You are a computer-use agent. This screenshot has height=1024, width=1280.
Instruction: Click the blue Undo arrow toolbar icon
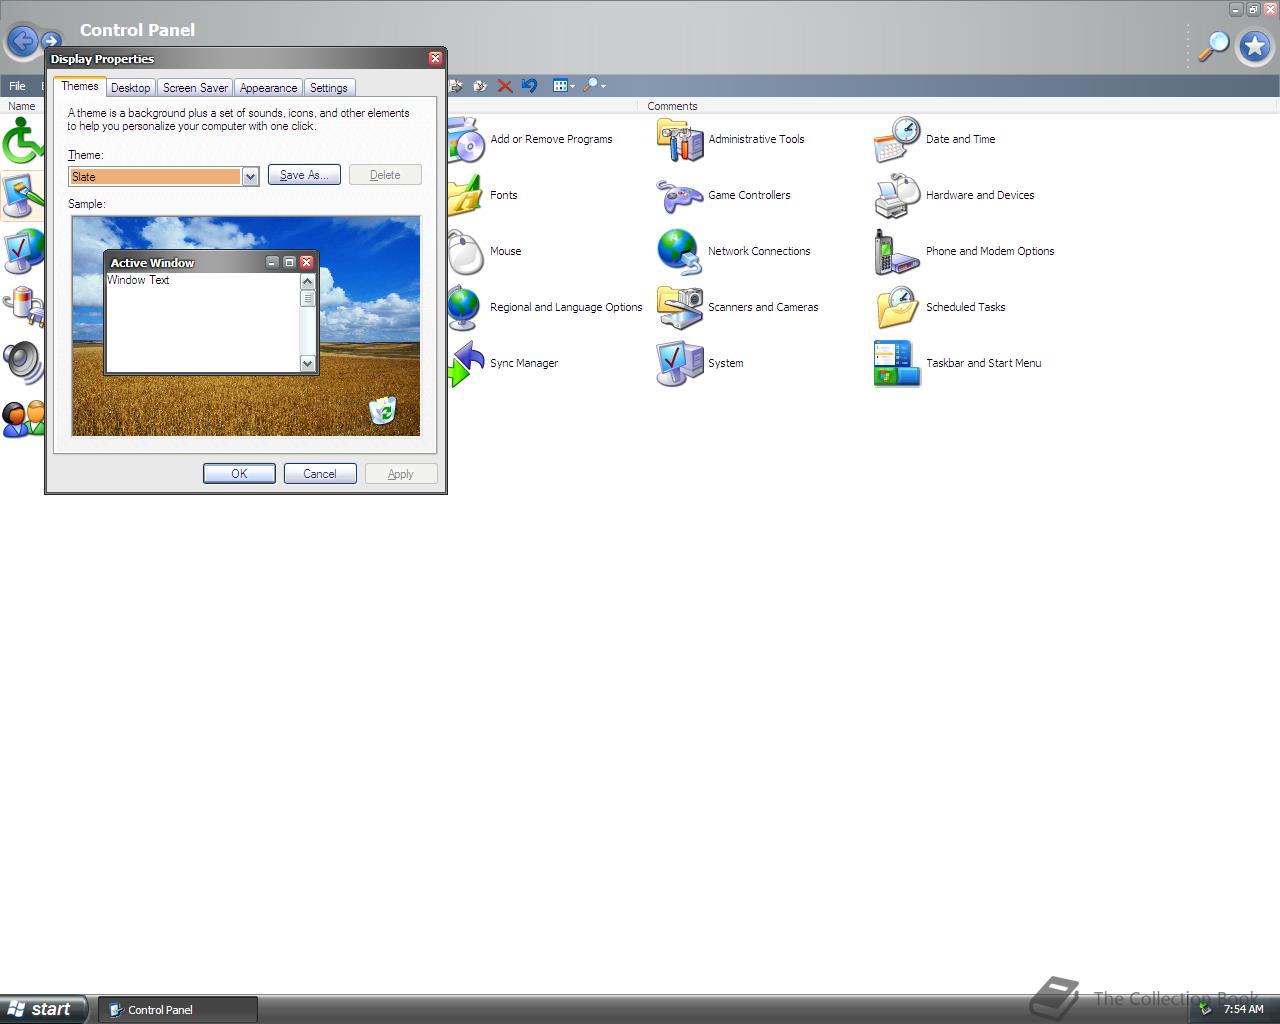click(x=530, y=86)
